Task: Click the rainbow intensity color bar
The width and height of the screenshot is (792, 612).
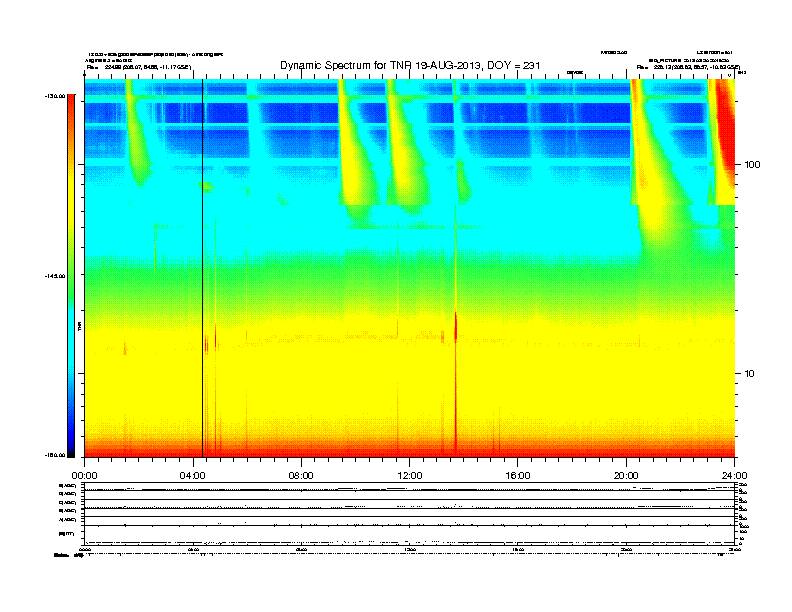Action: (71, 276)
